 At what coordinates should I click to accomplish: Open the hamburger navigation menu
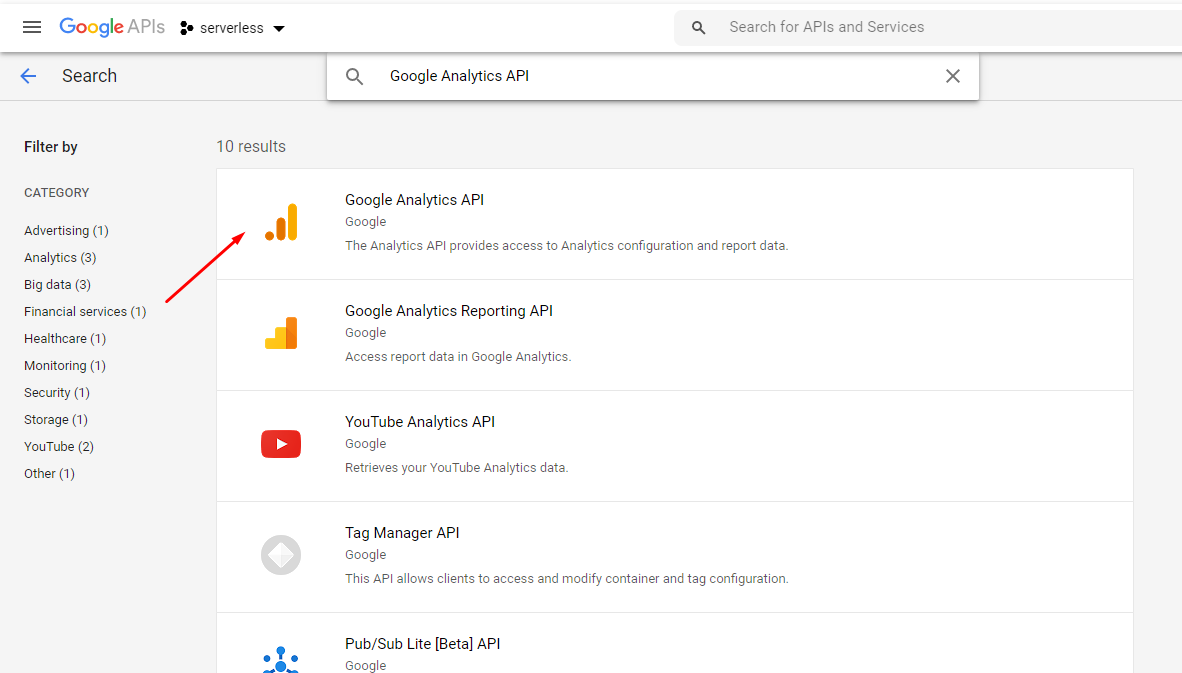click(x=32, y=28)
